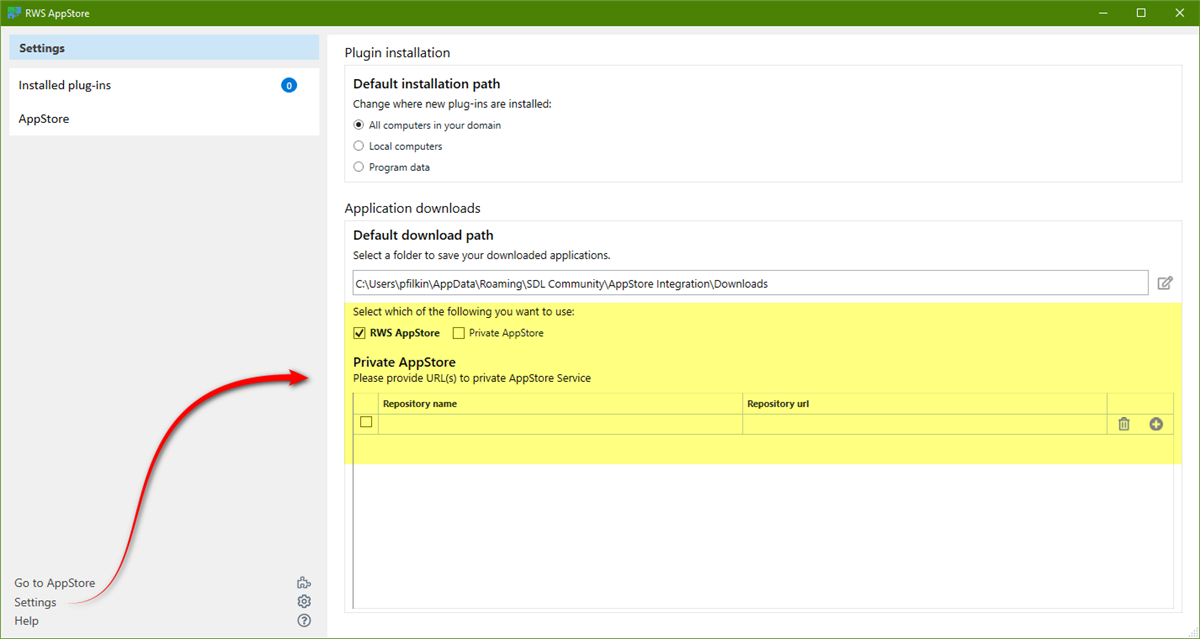Click the question mark Help icon
Viewport: 1200px width, 639px height.
[304, 621]
